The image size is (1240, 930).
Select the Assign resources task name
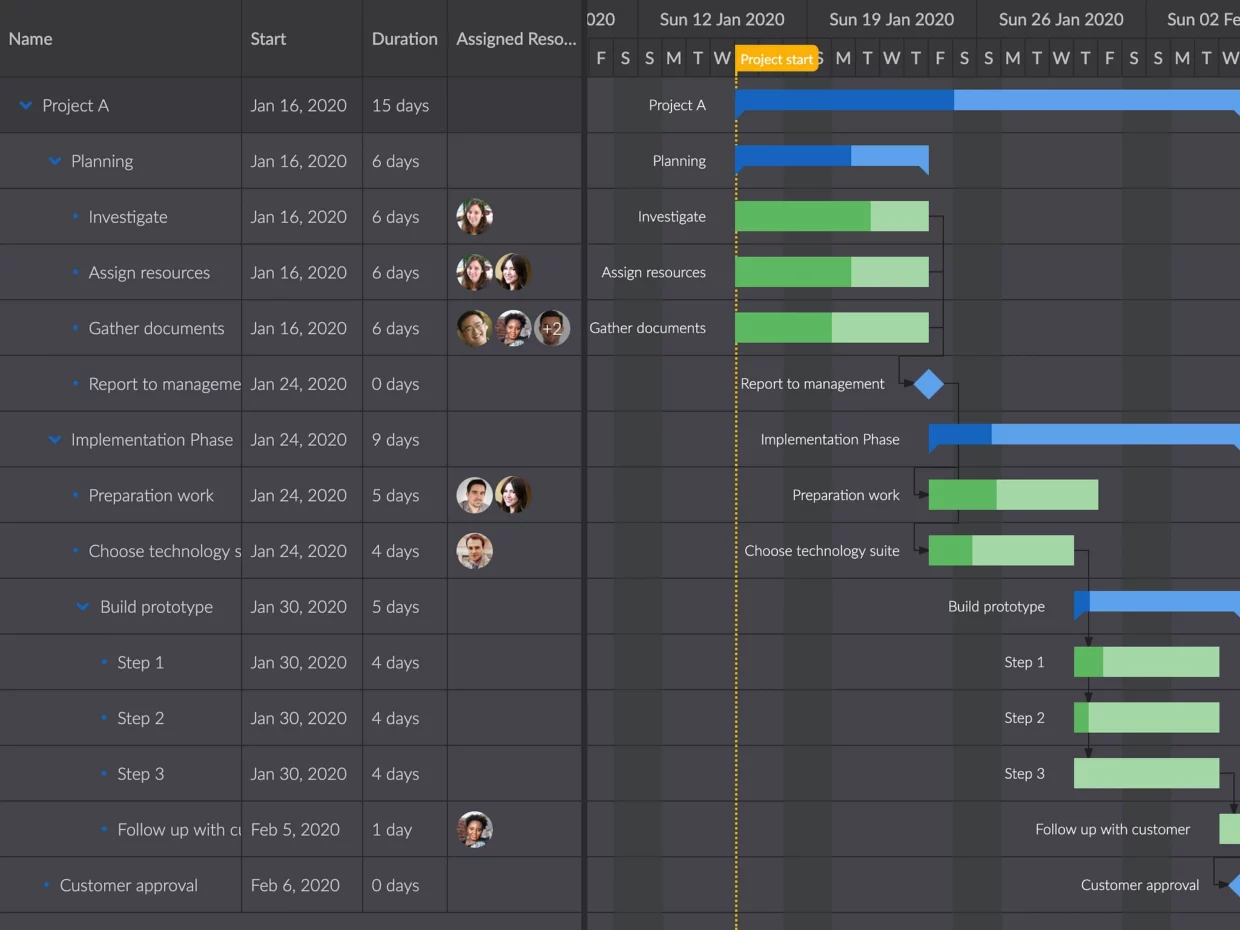pos(149,273)
